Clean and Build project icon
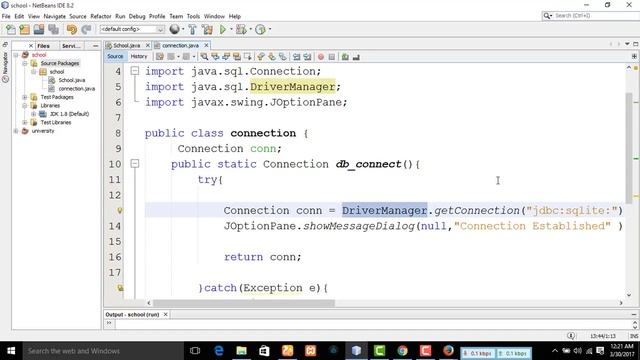Screen dimensions: 640x360 click(207, 29)
